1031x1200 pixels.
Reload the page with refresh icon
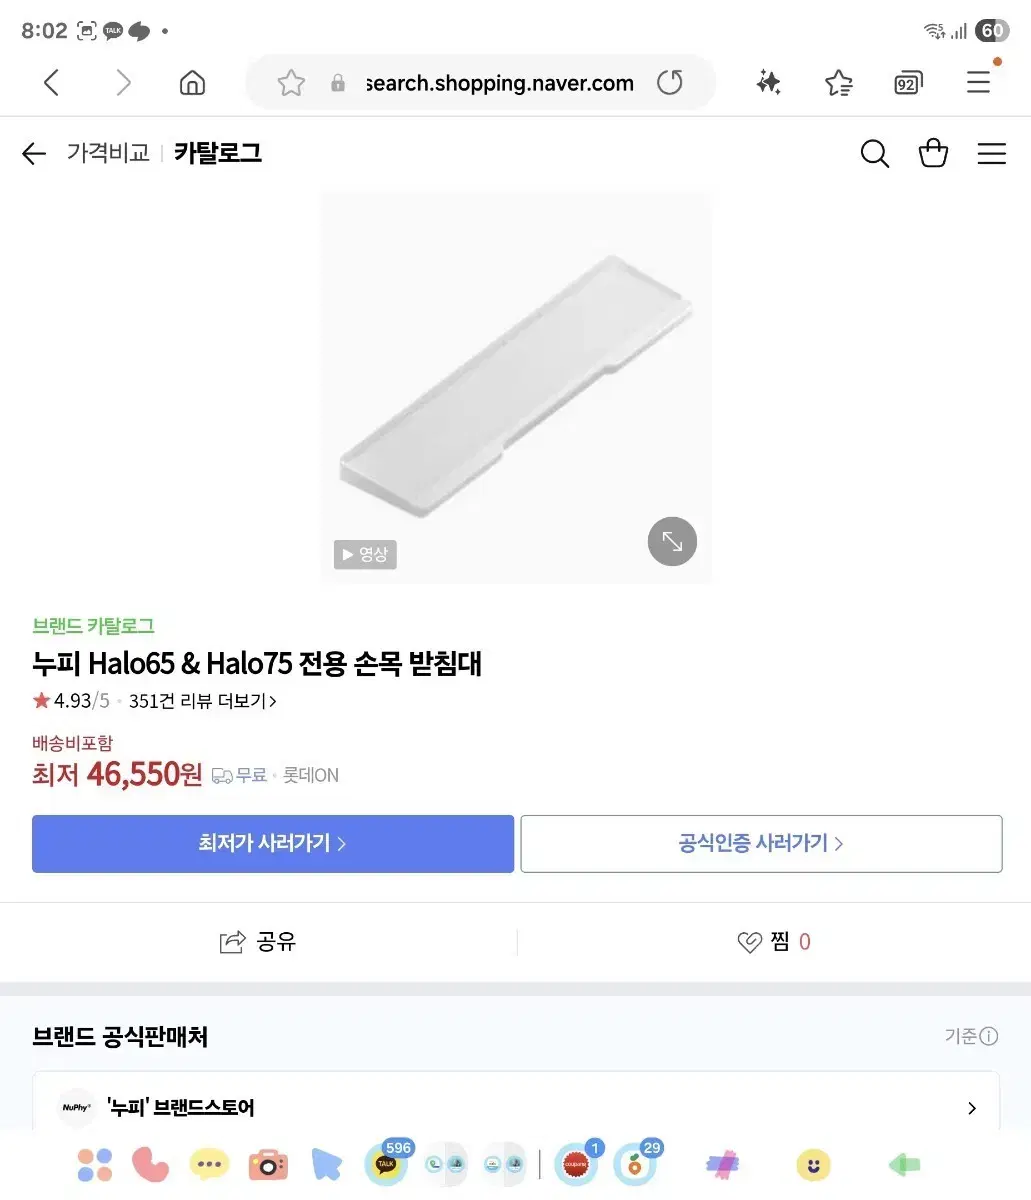tap(670, 83)
